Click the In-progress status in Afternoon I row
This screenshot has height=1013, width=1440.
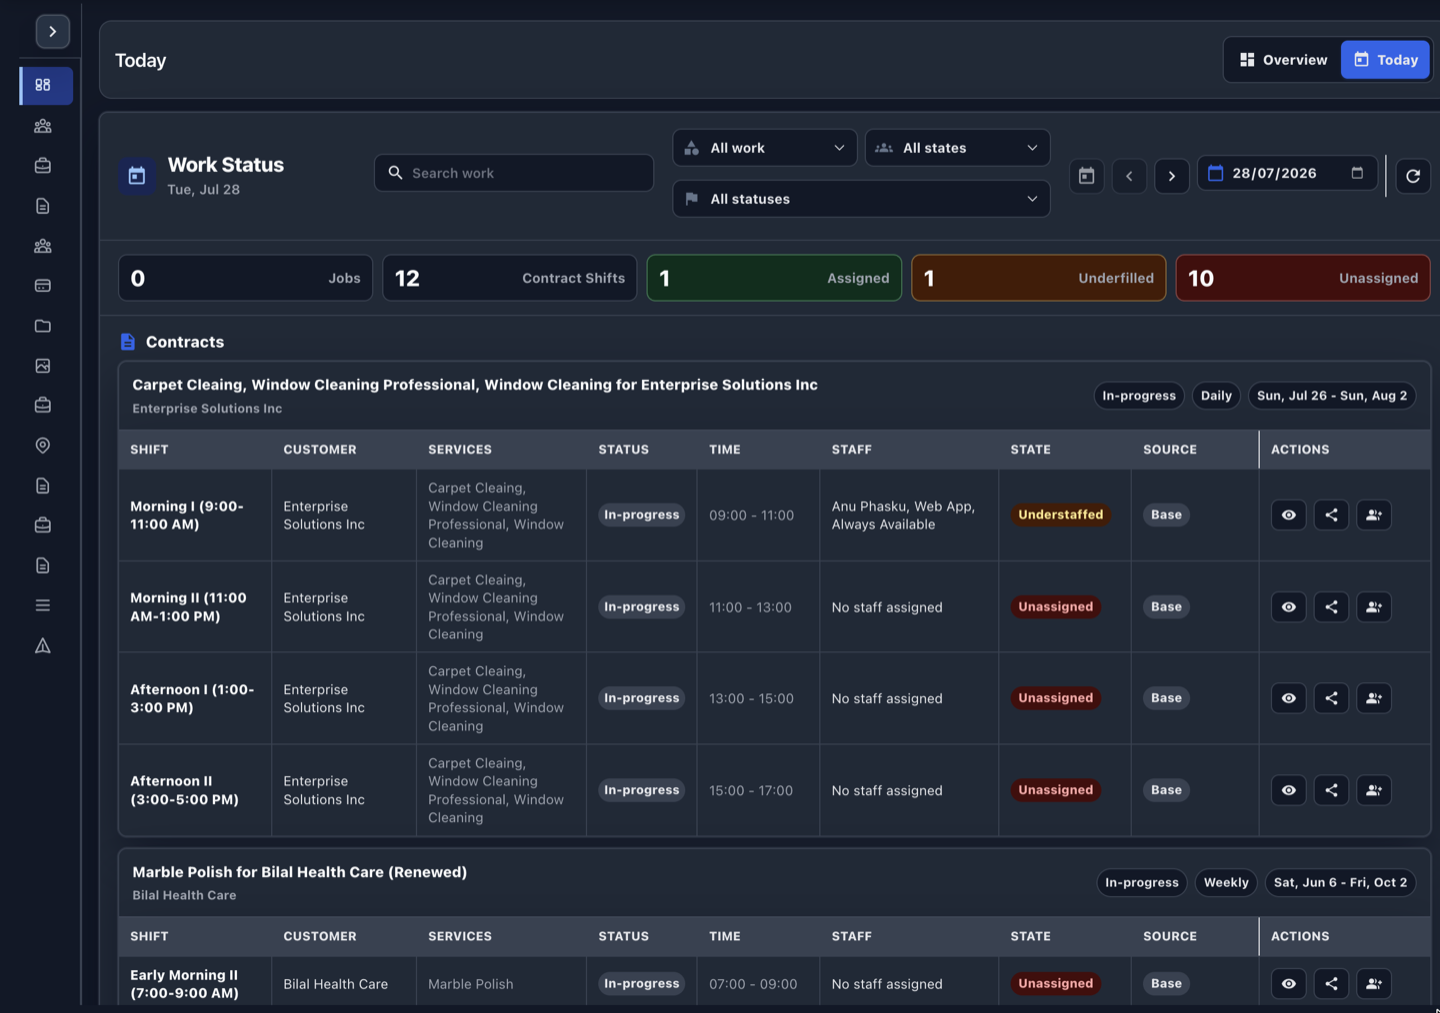pyautogui.click(x=641, y=698)
